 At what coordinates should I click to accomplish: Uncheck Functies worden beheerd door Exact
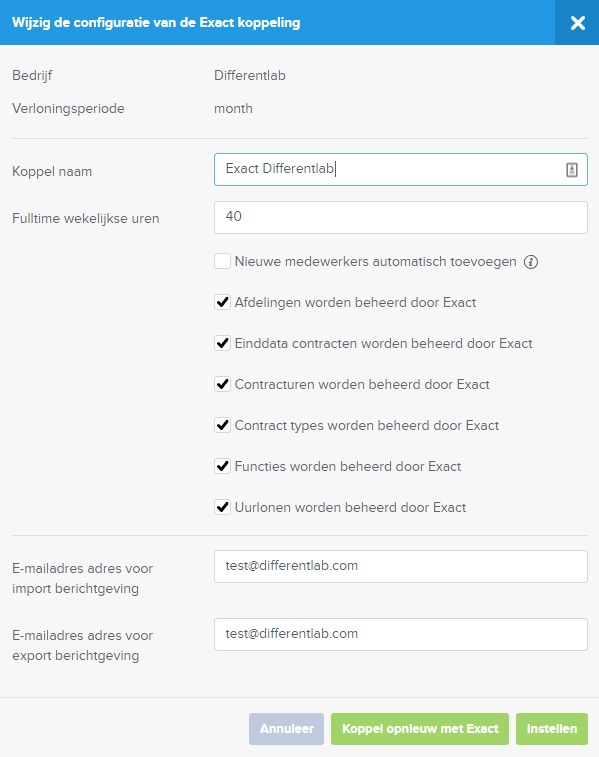222,466
